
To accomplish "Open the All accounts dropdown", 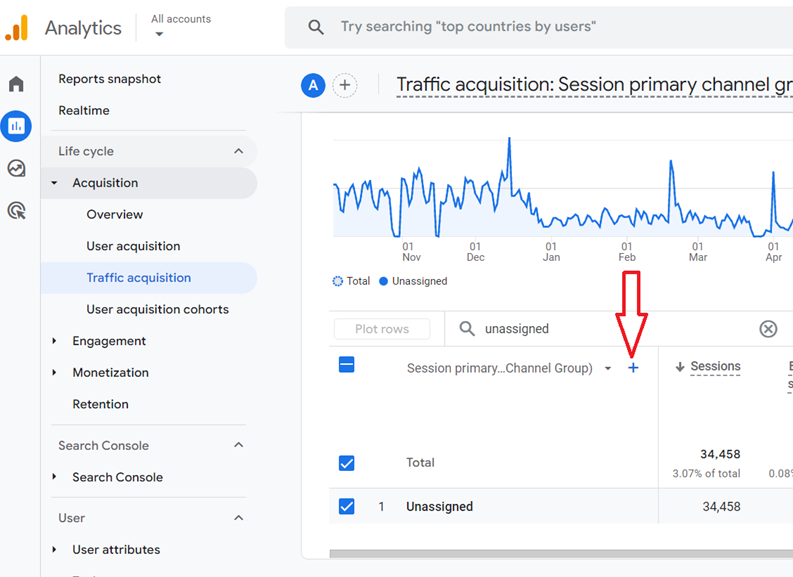I will 180,26.
